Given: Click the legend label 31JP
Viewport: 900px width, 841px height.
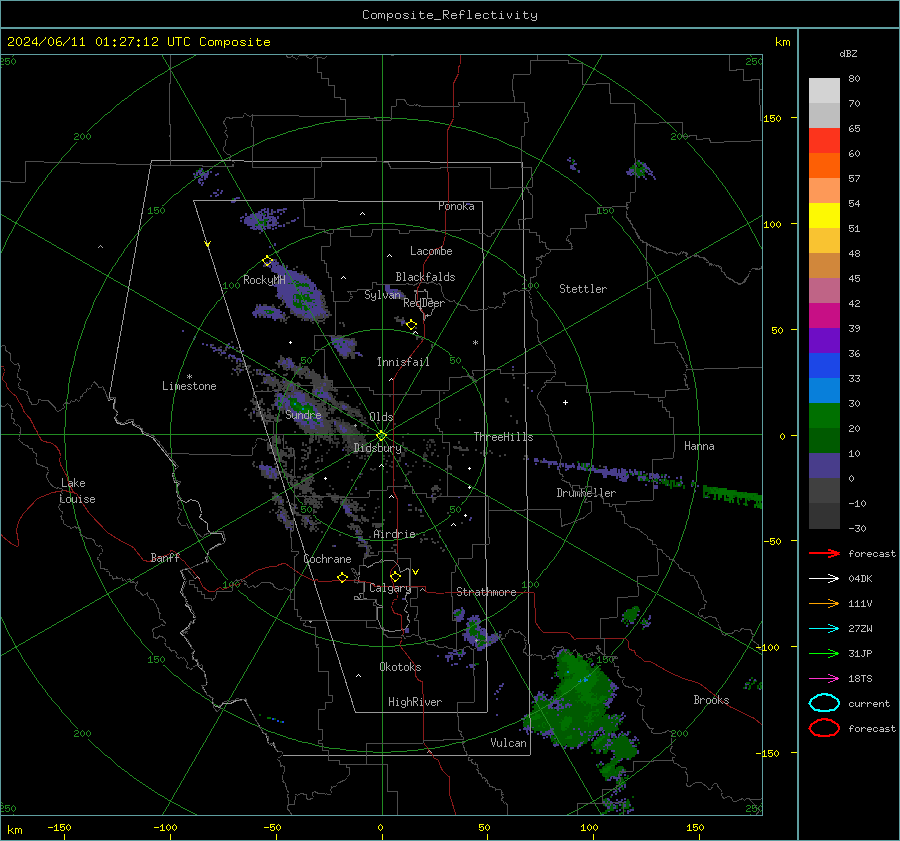Looking at the screenshot, I should tap(860, 653).
